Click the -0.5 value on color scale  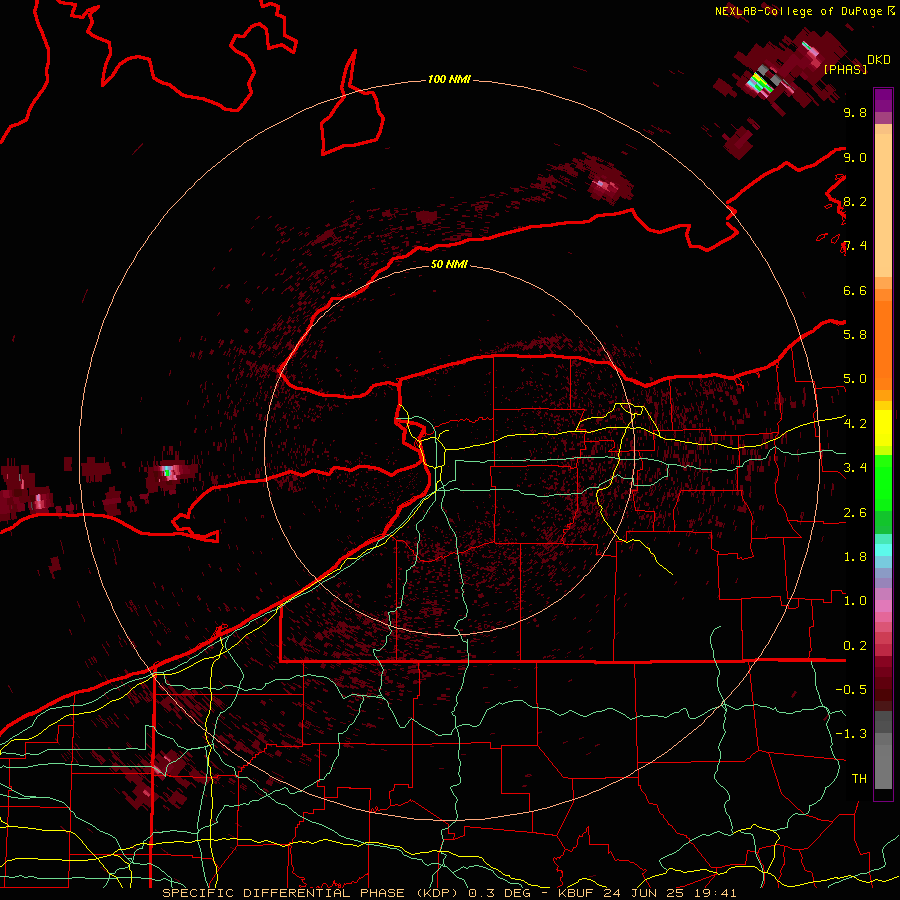(851, 690)
